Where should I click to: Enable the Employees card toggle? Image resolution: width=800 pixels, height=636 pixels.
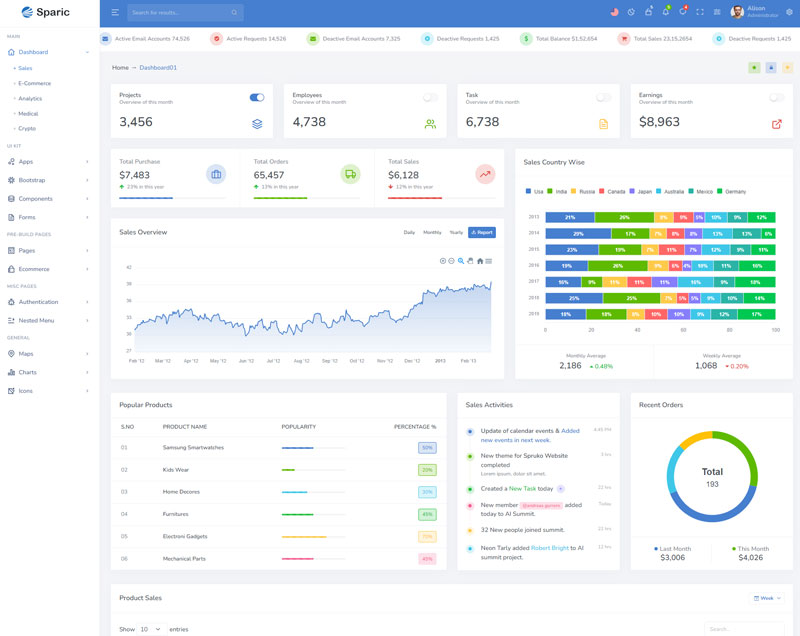[430, 98]
